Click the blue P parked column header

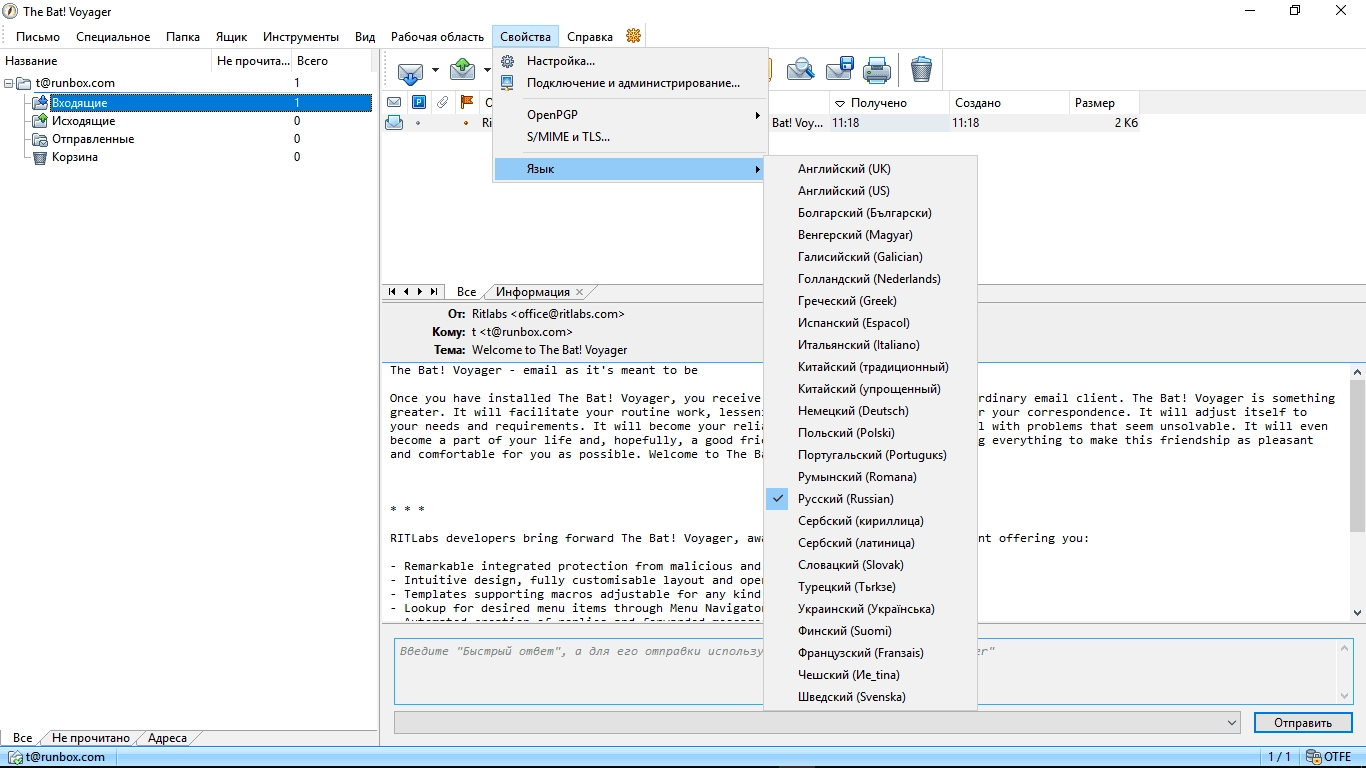coord(419,102)
